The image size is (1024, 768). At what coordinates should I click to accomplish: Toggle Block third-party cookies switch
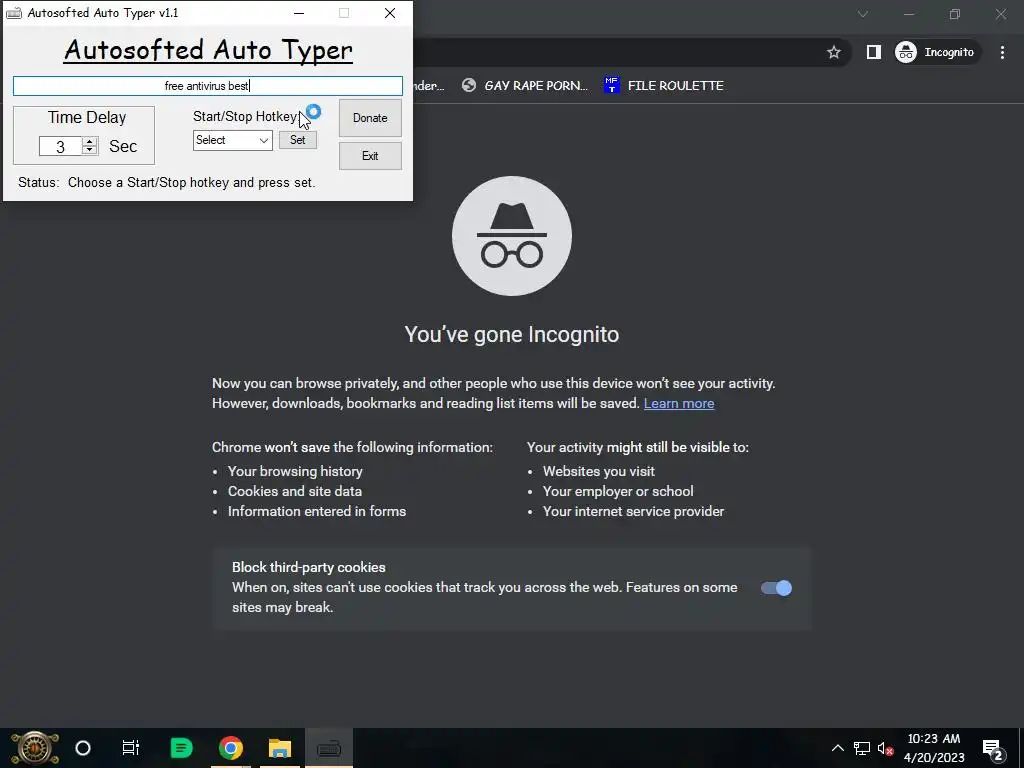click(776, 588)
